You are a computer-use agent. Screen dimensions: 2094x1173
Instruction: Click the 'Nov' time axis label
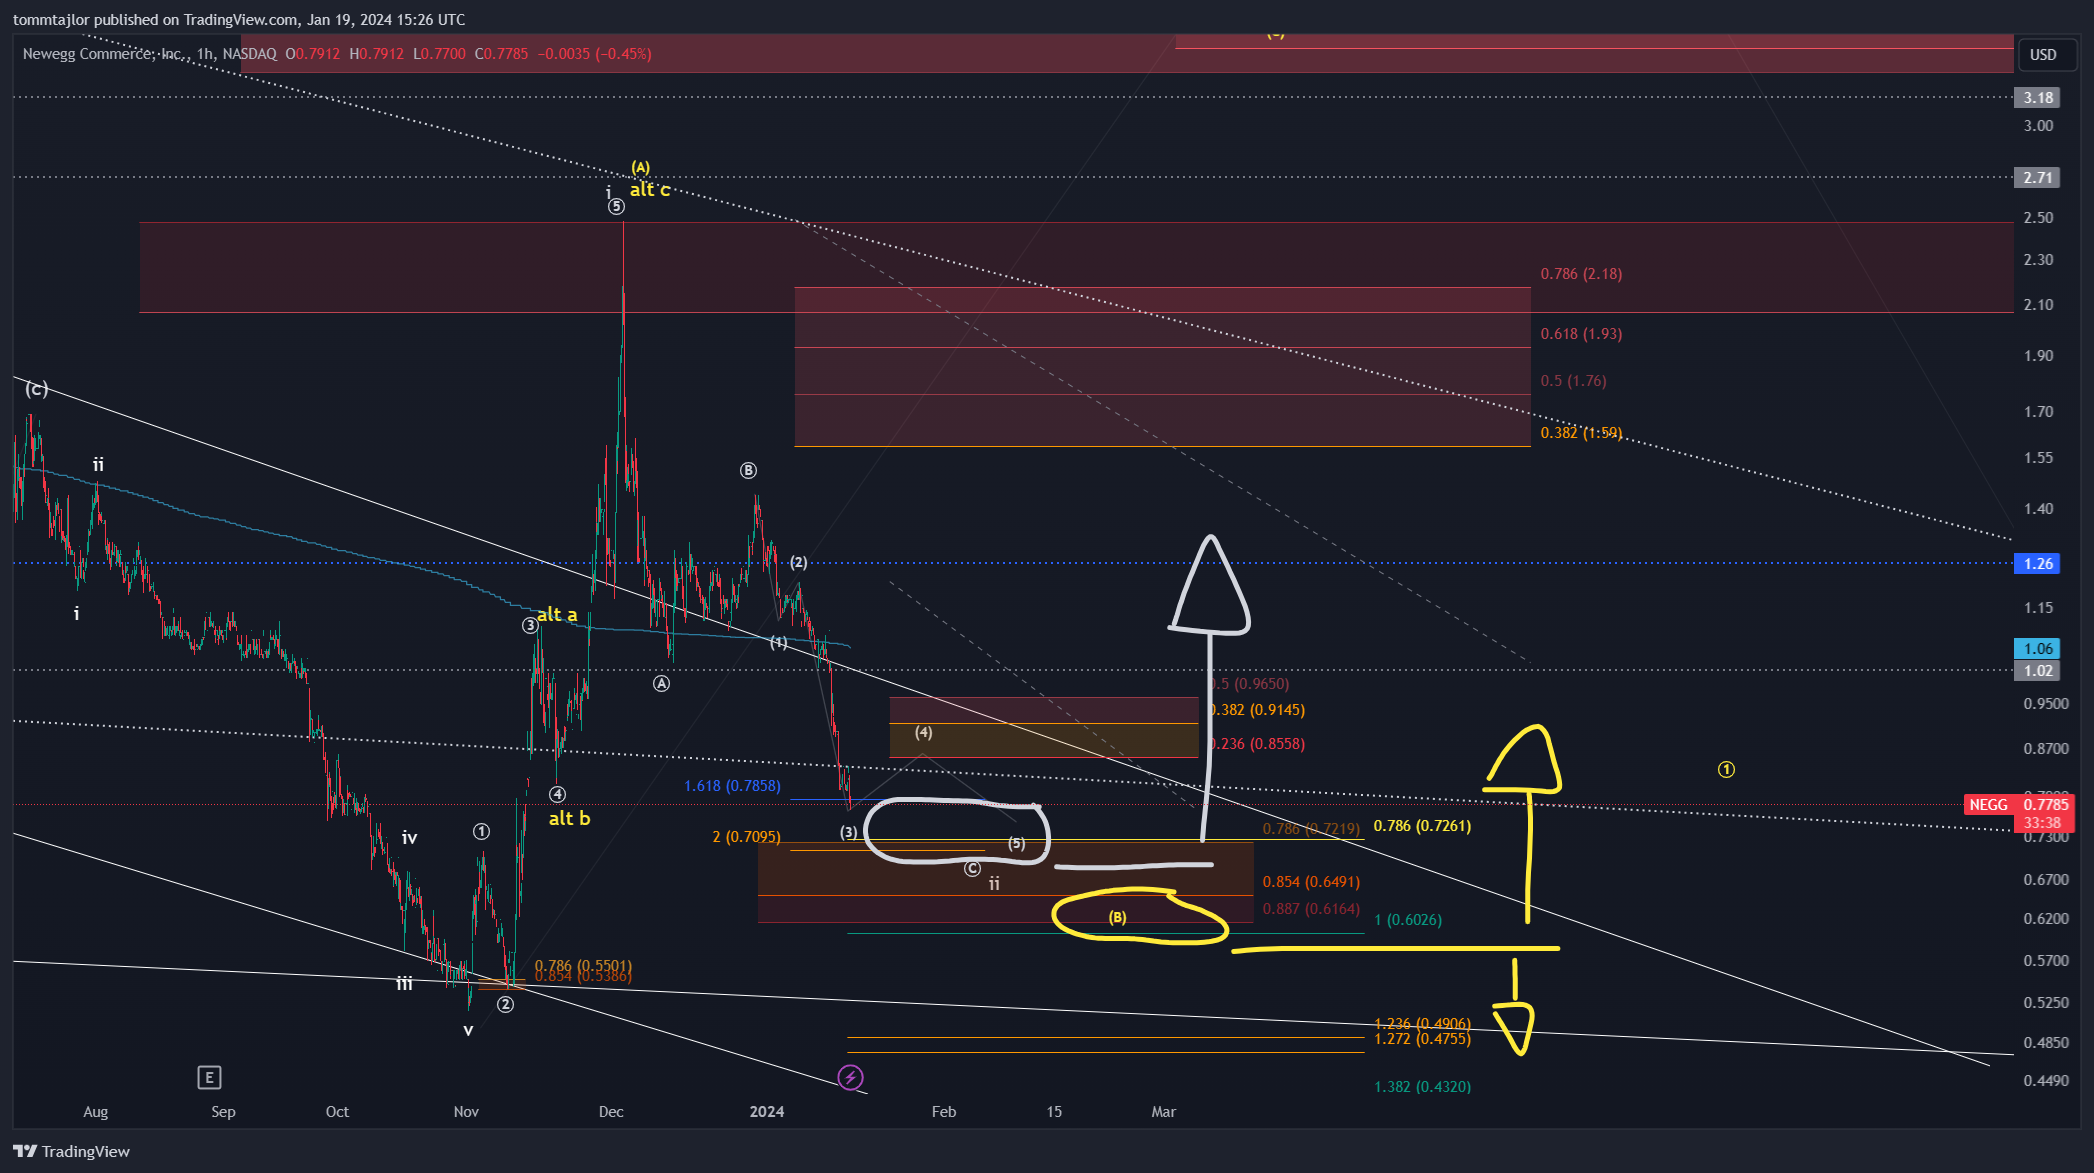pyautogui.click(x=466, y=1111)
